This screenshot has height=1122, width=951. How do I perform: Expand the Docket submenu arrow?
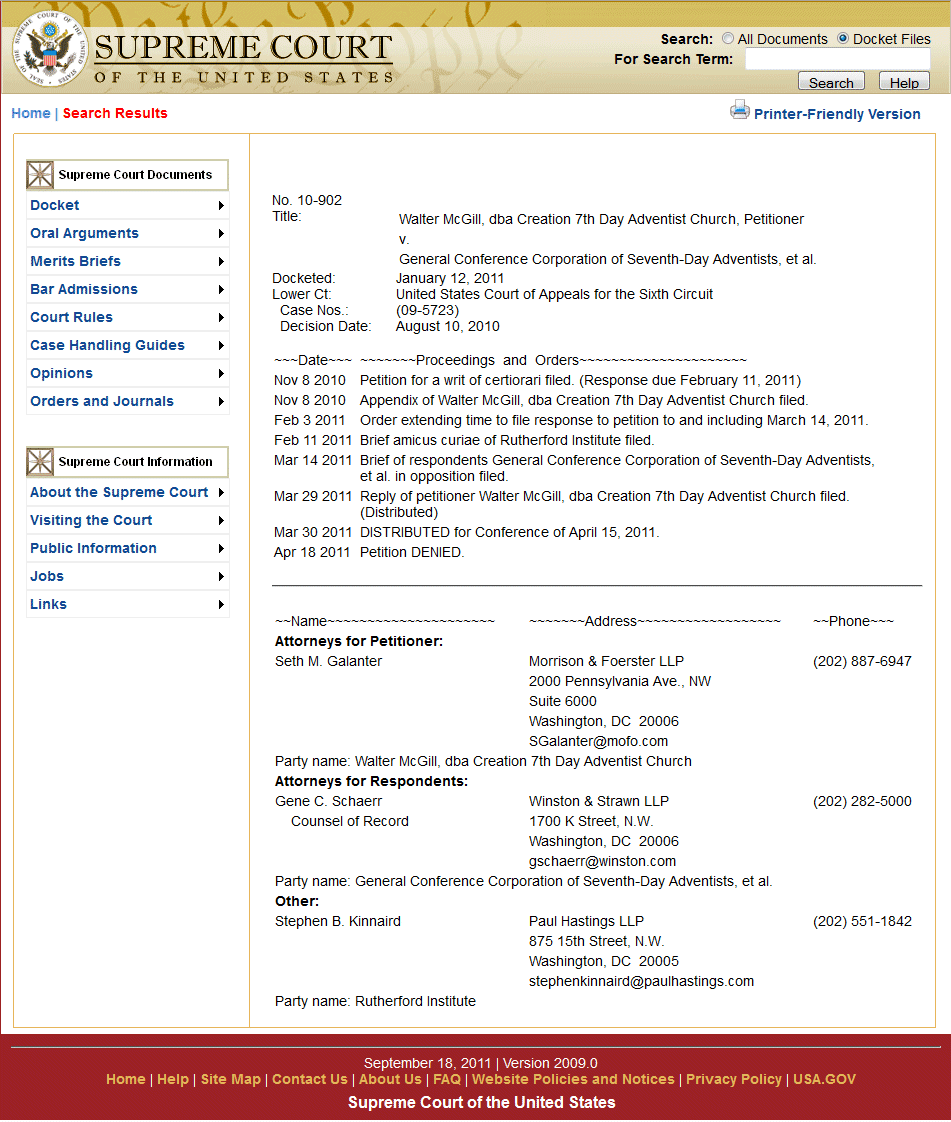pos(221,206)
